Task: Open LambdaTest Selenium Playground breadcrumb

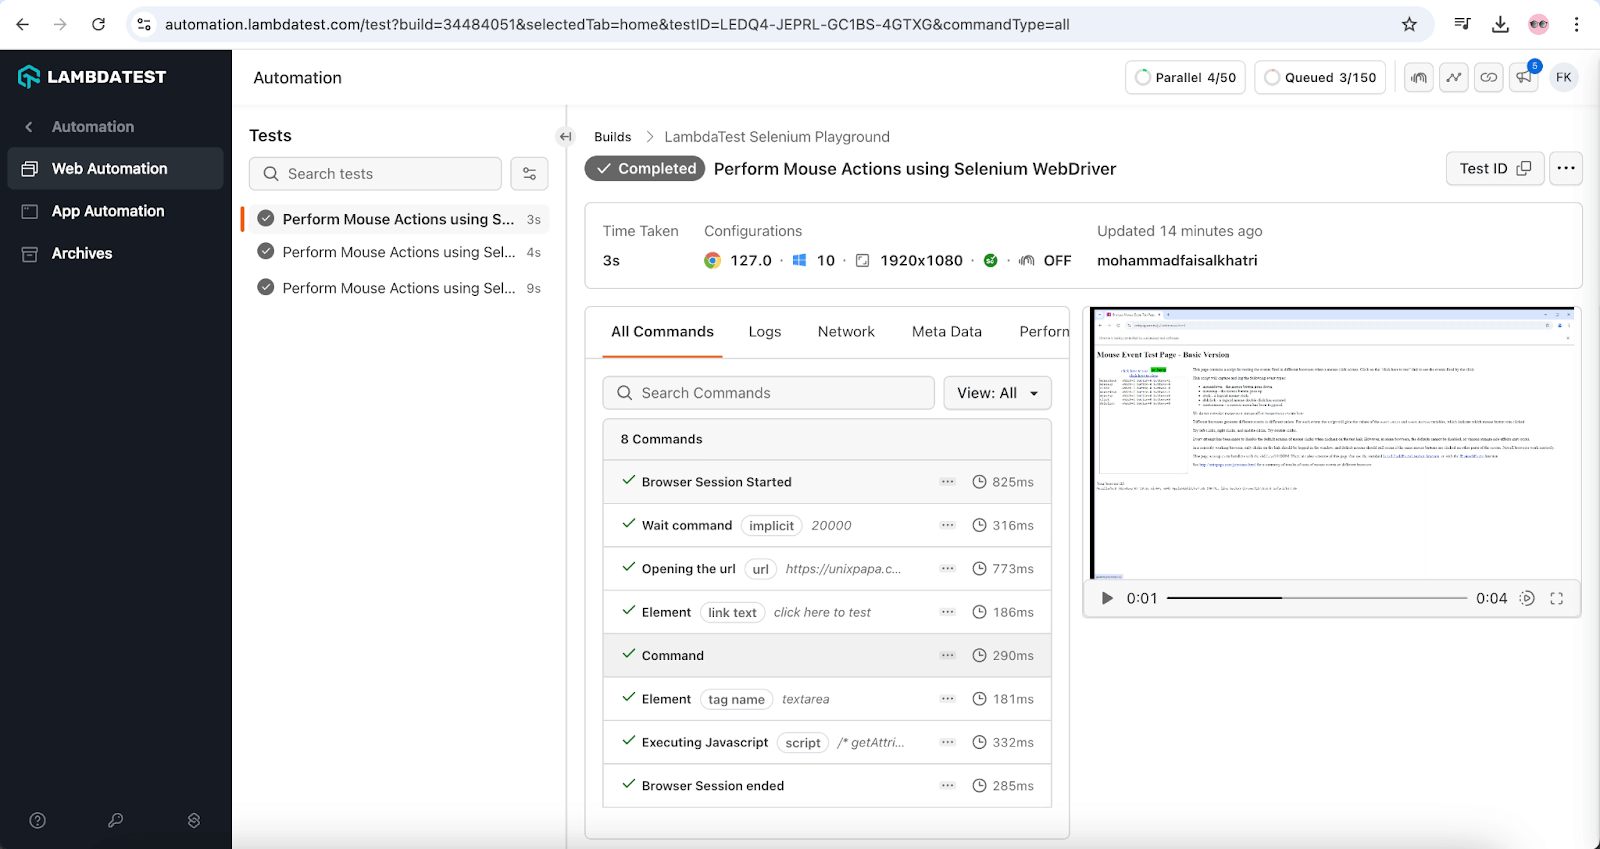Action: 777,137
